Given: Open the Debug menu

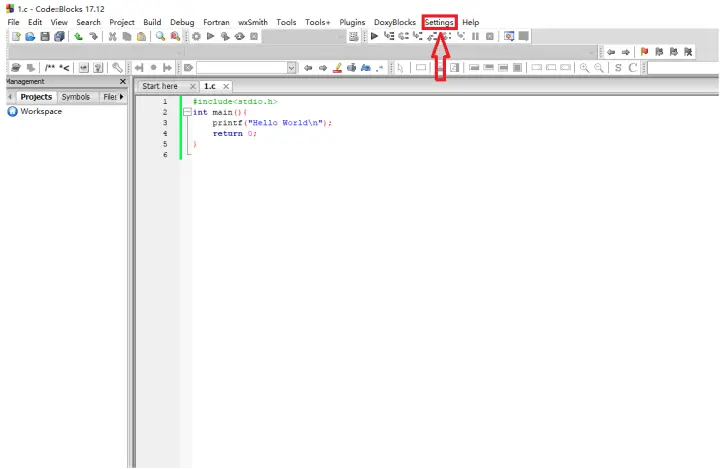Looking at the screenshot, I should [182, 22].
